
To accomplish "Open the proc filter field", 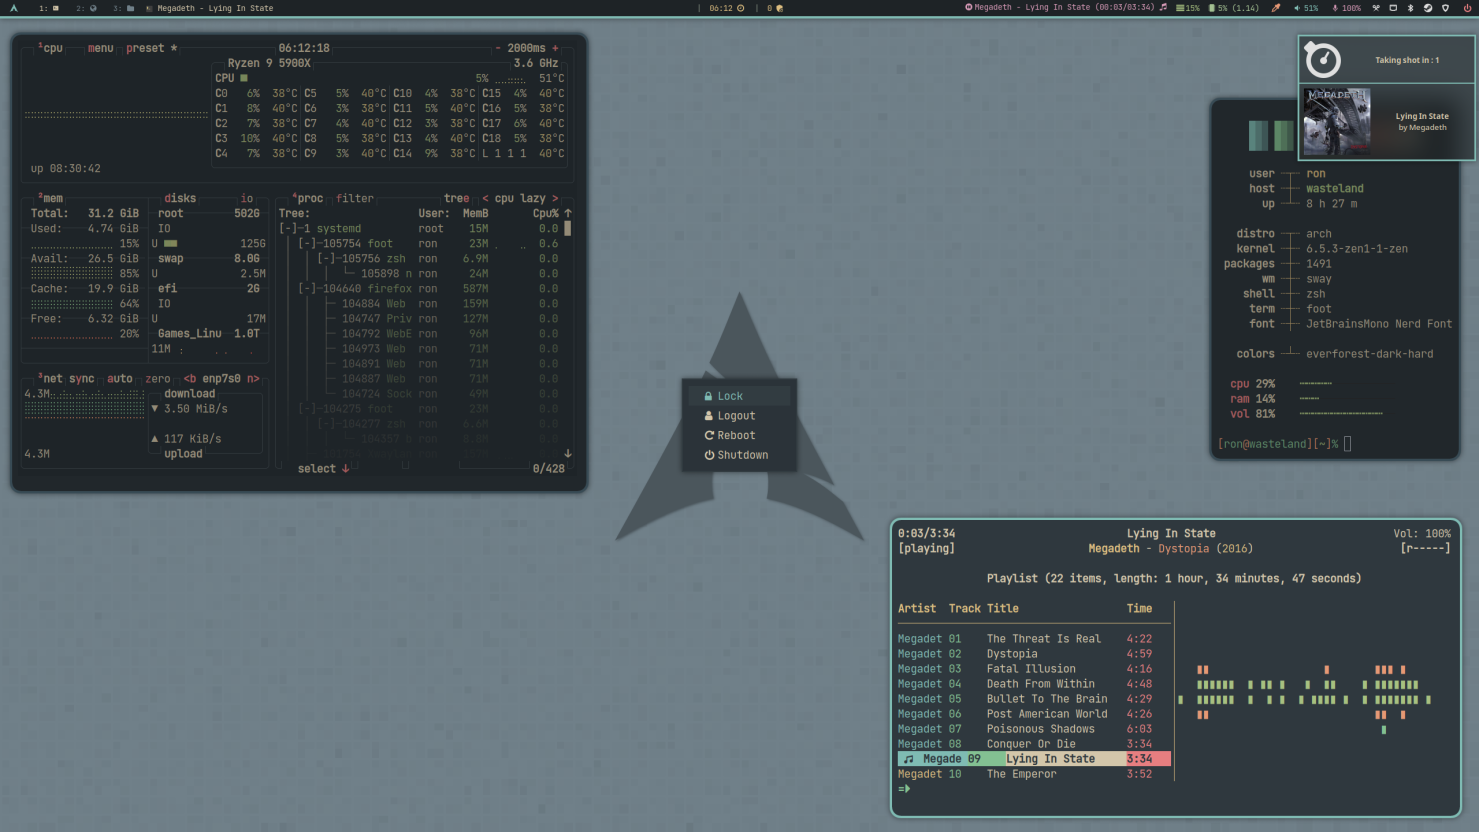I will (355, 198).
